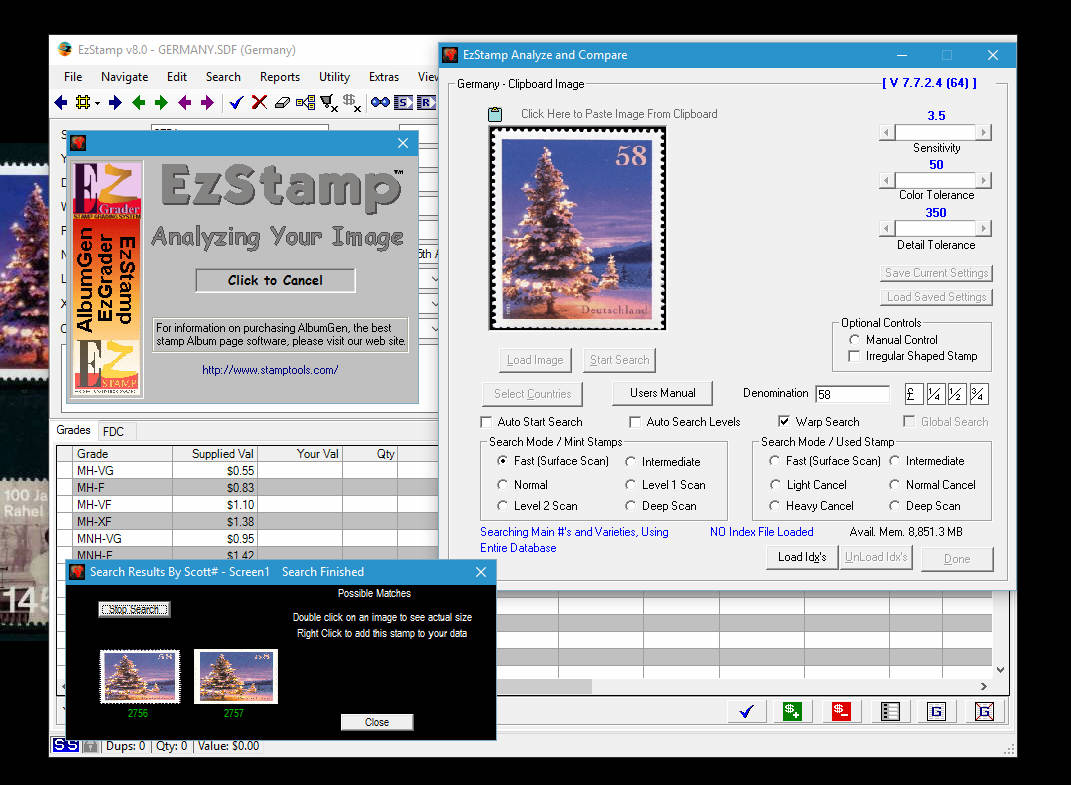The width and height of the screenshot is (1071, 785).
Task: Click the dark blue left arrow in EzStamp toolbar
Action: click(61, 102)
